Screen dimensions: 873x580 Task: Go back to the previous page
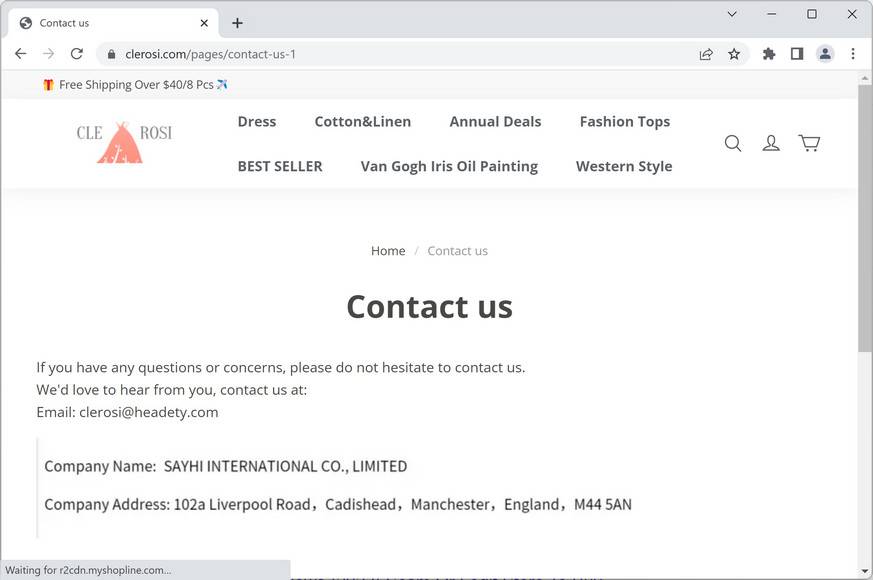(x=21, y=54)
